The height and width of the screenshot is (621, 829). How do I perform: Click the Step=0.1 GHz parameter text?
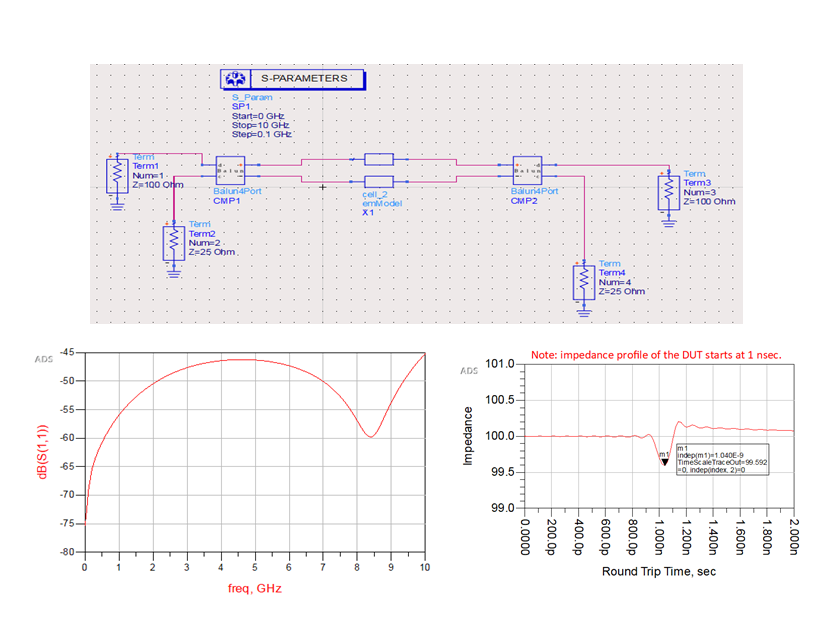(262, 134)
